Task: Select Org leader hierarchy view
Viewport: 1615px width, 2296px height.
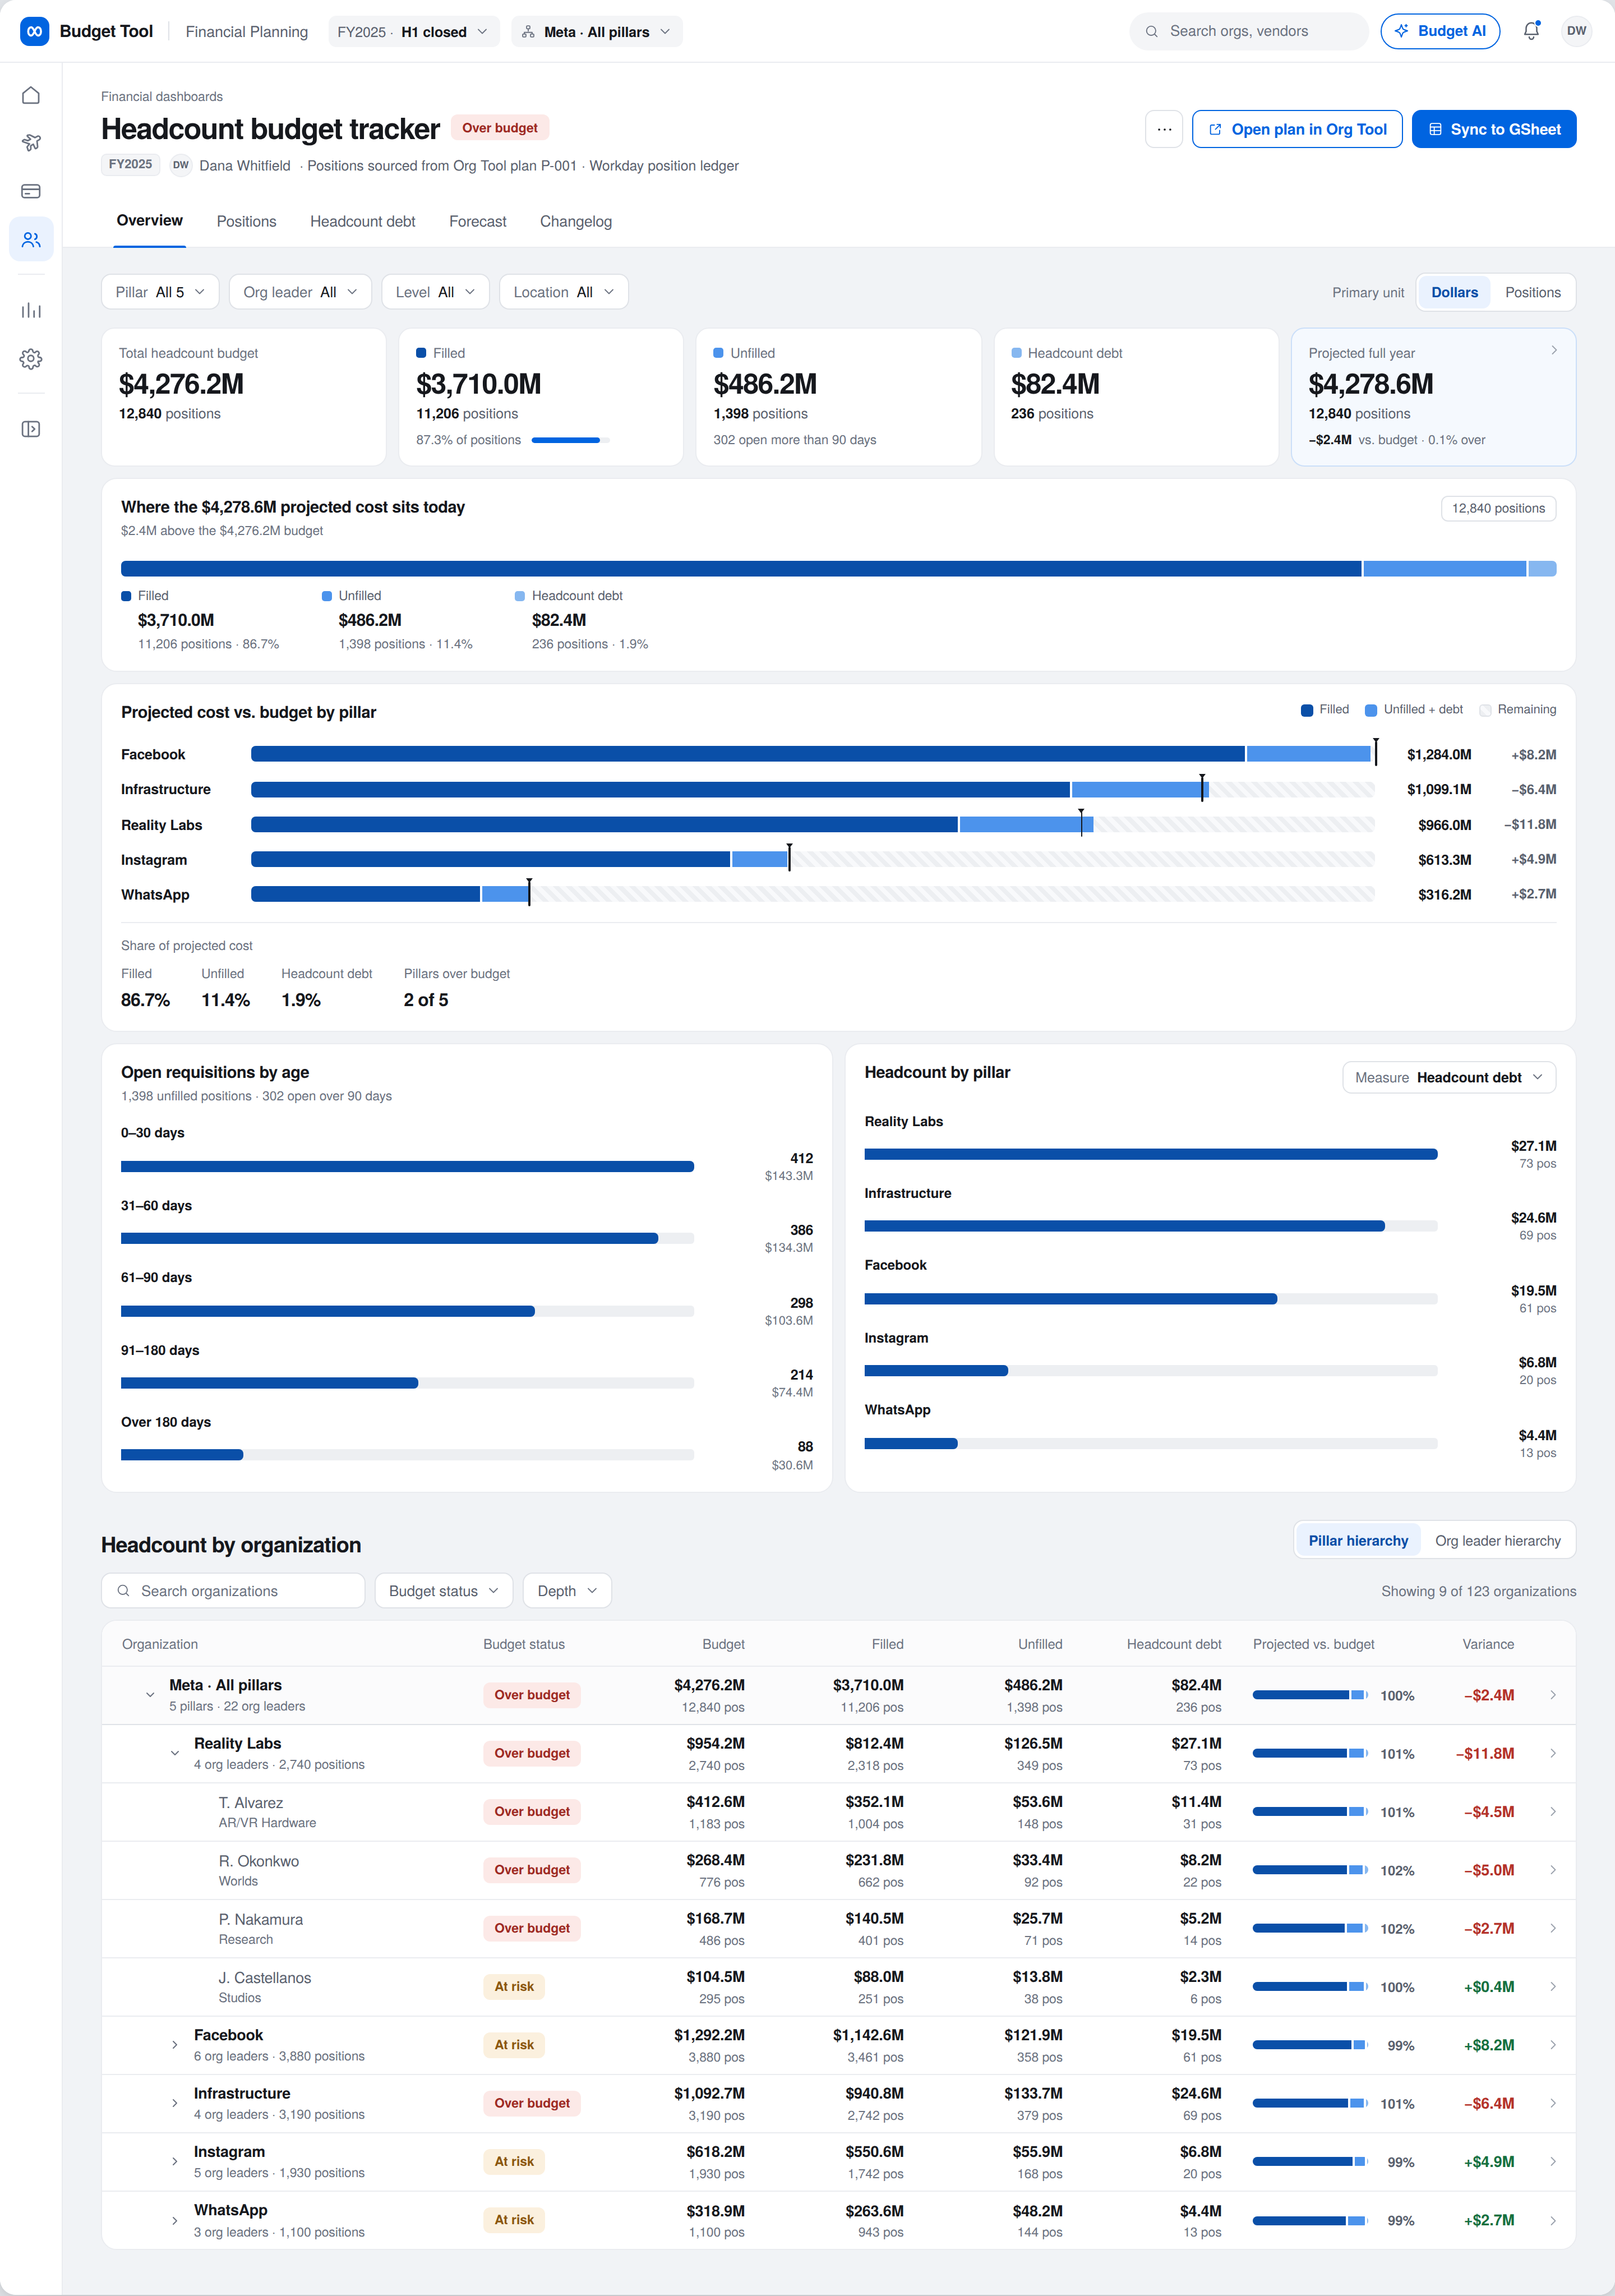Action: point(1497,1540)
